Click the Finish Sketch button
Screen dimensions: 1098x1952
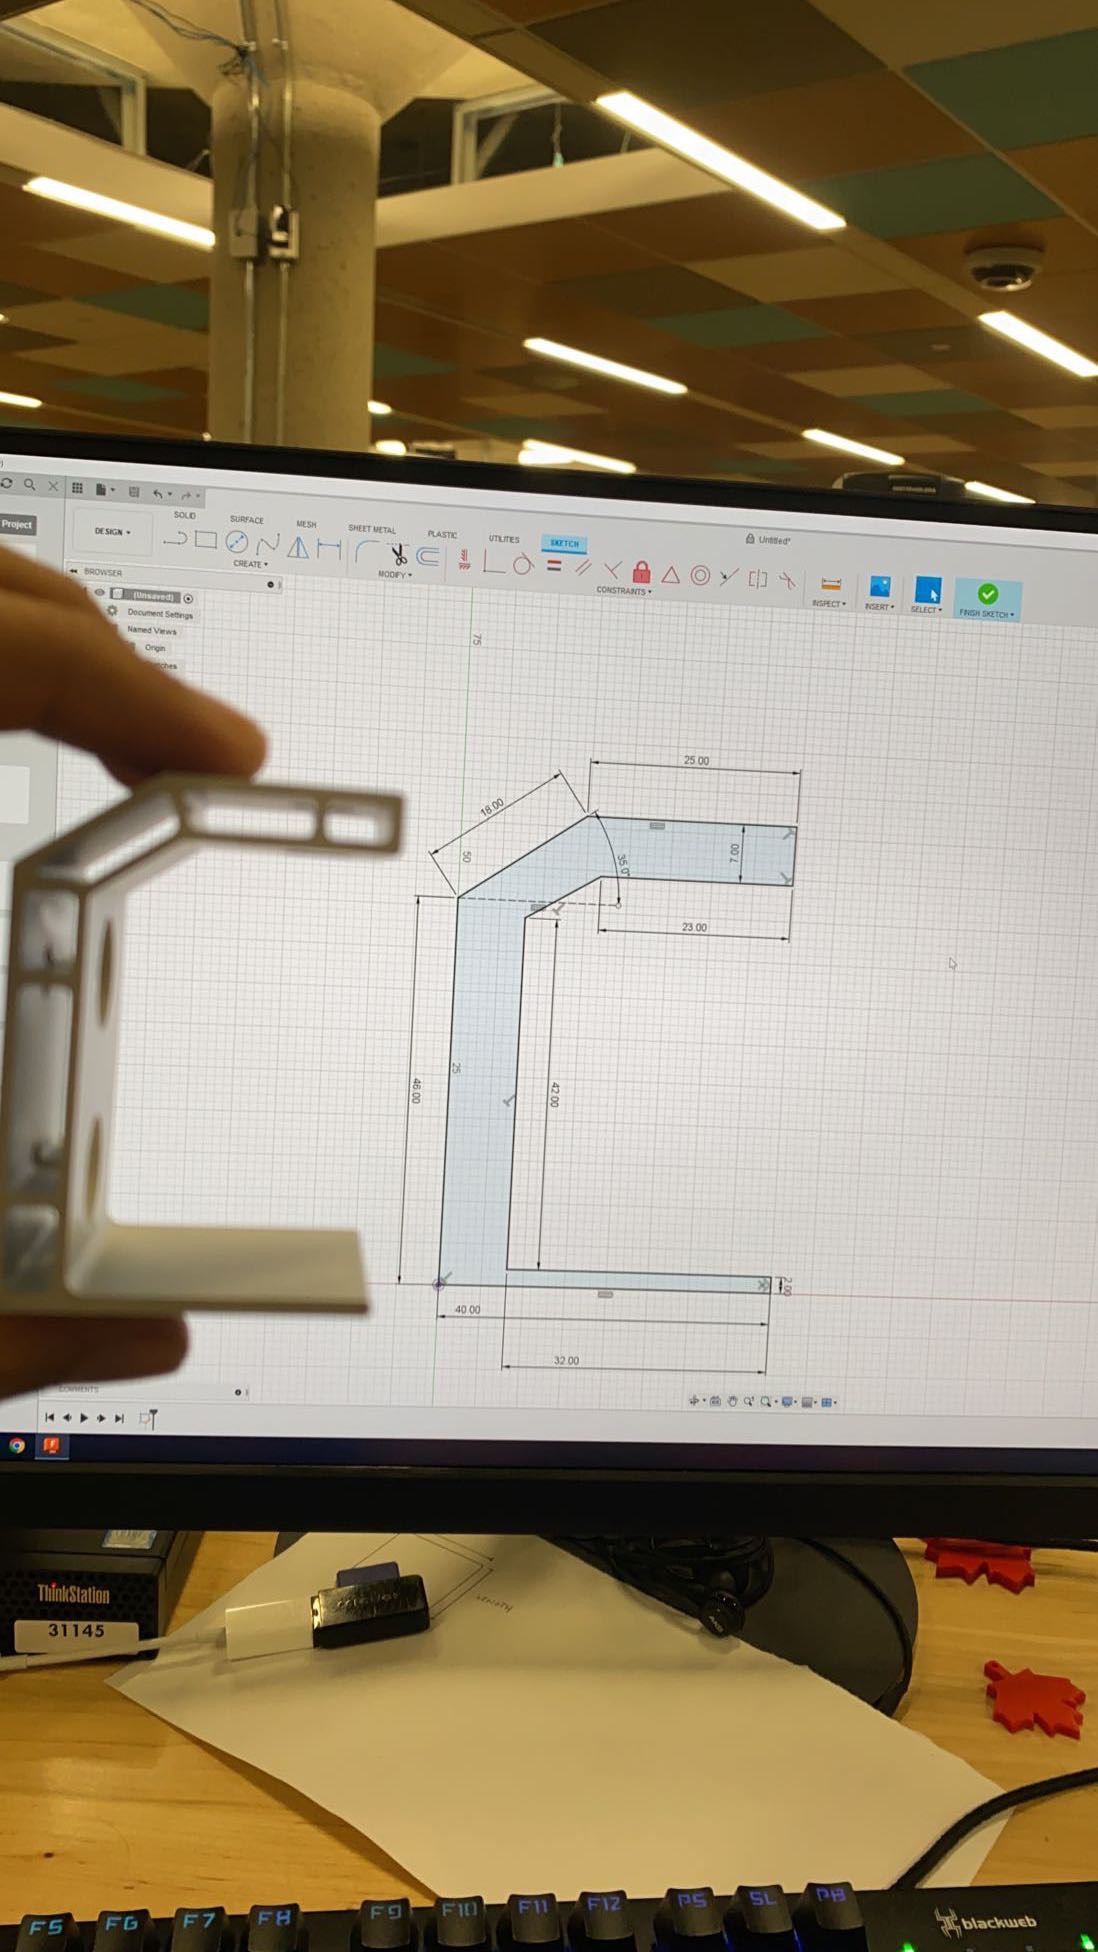(987, 600)
